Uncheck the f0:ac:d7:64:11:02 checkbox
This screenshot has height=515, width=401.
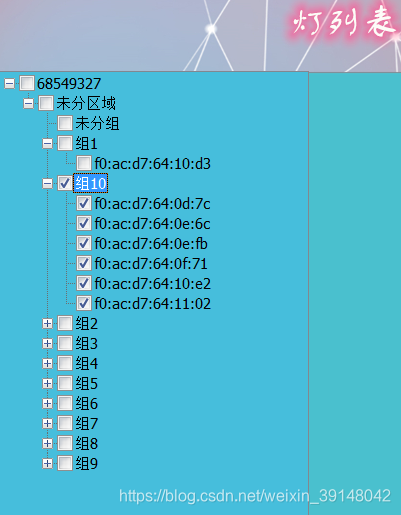click(x=84, y=303)
